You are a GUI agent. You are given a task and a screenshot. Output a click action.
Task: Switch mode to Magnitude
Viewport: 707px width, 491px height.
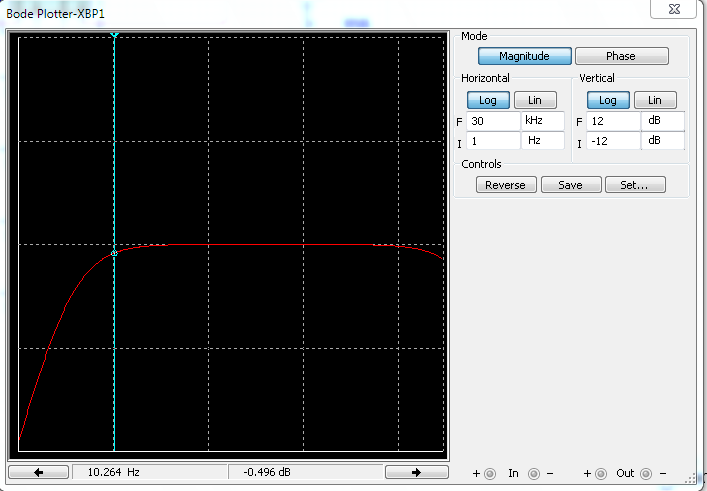(524, 57)
